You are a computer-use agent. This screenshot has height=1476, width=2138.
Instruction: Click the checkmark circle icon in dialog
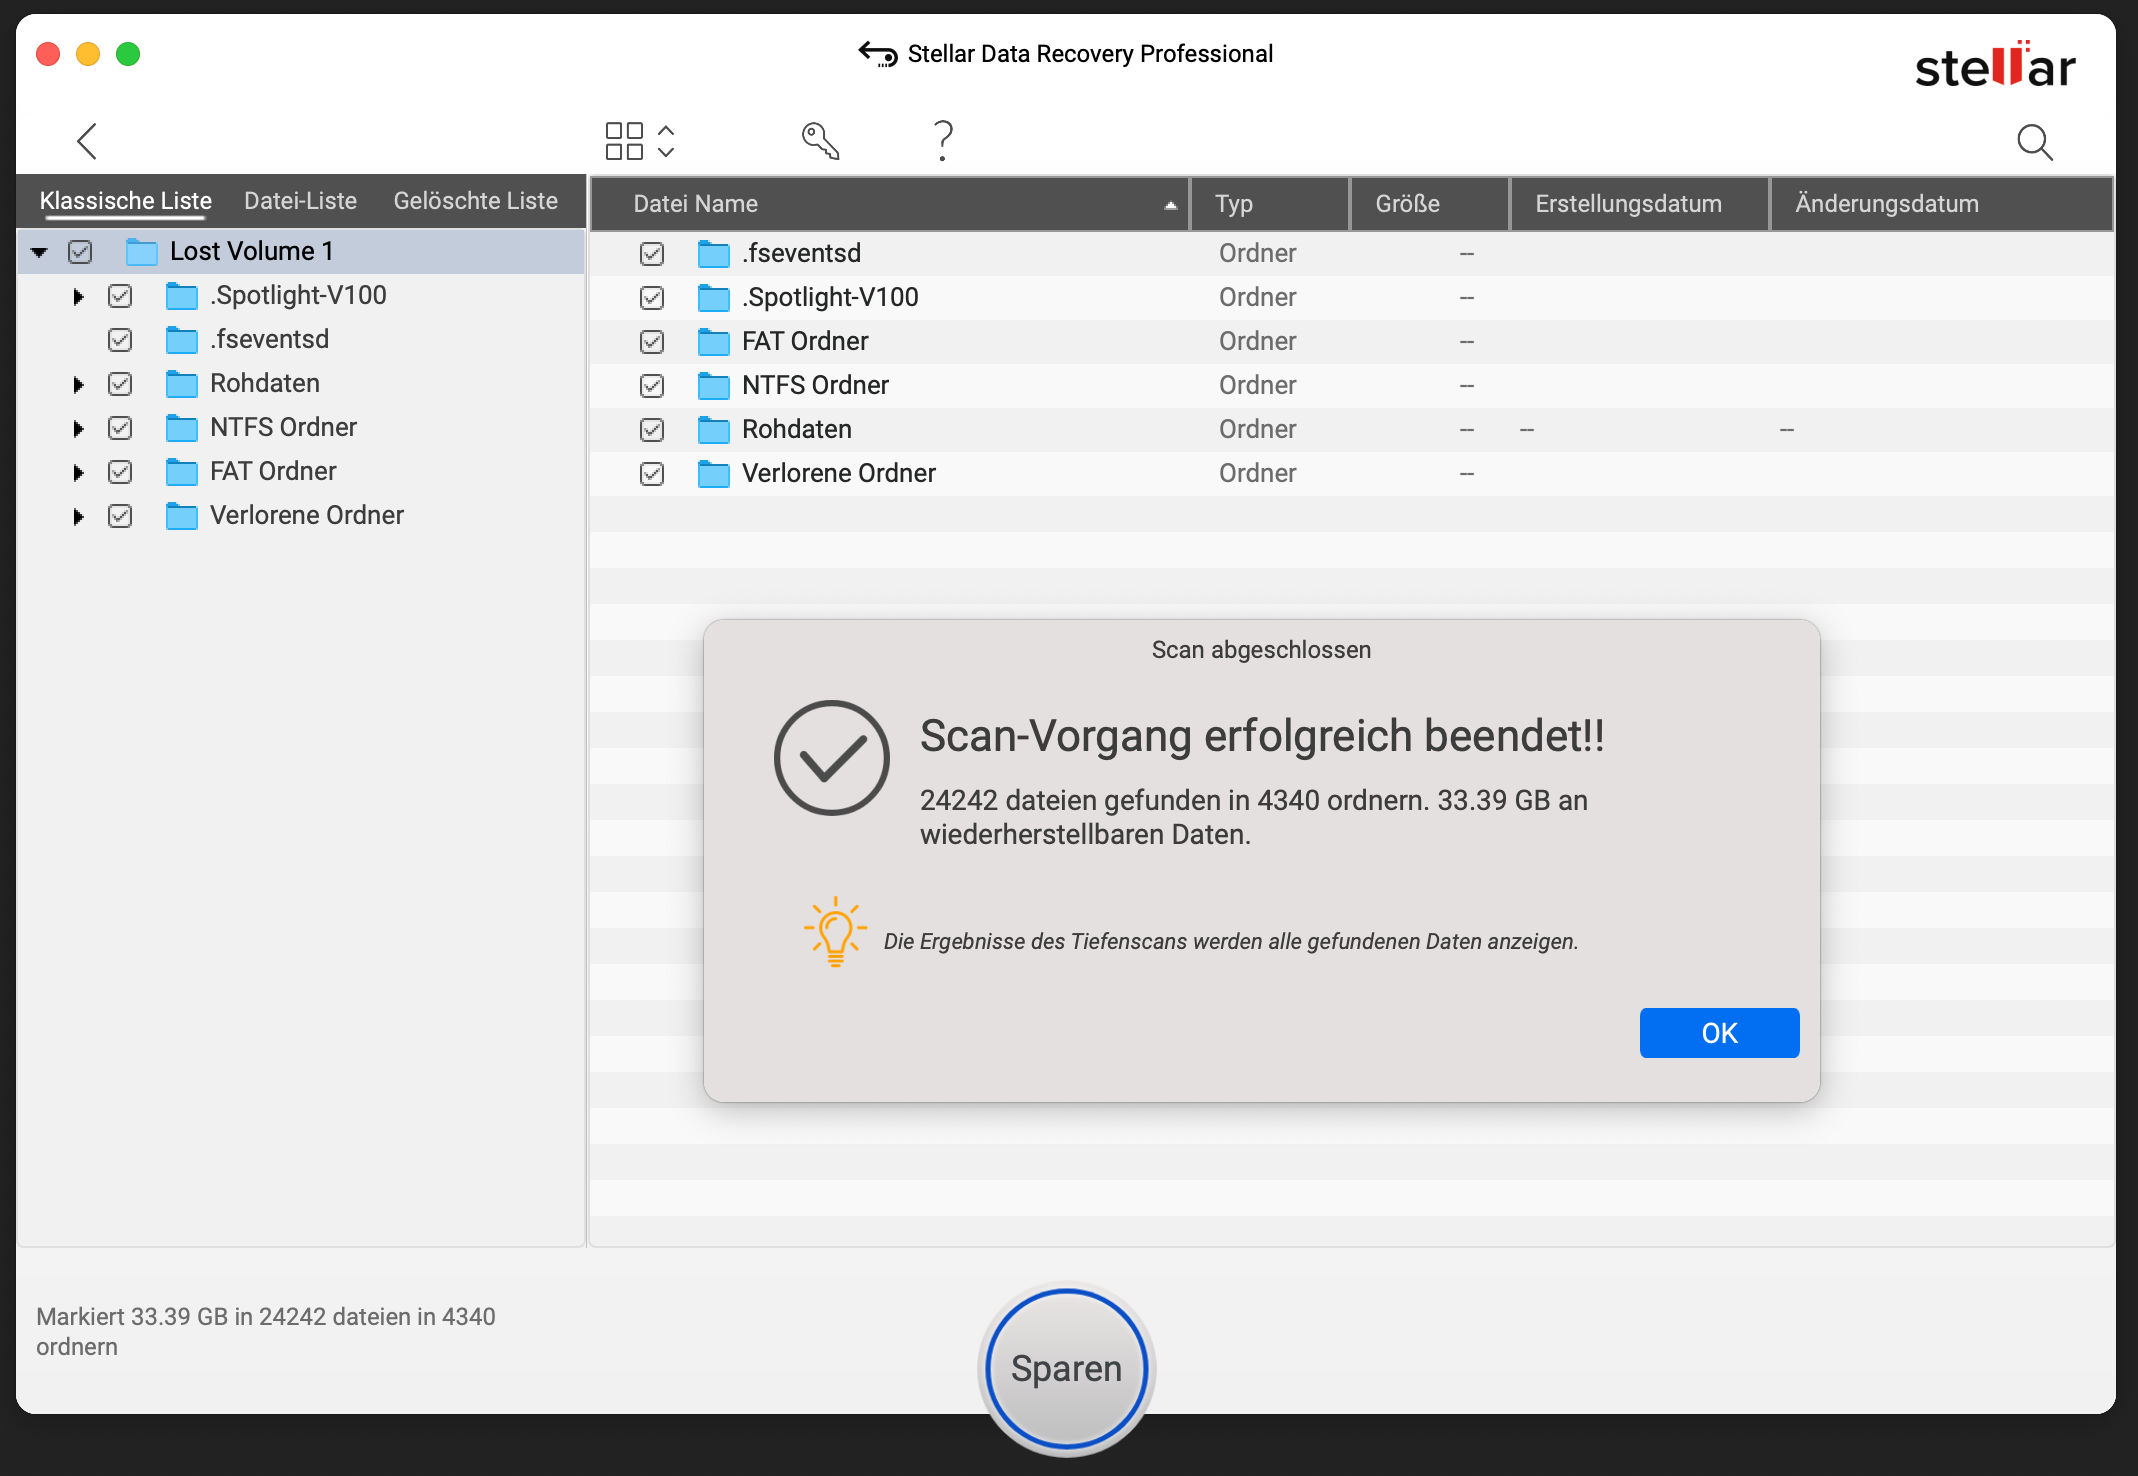click(x=832, y=758)
